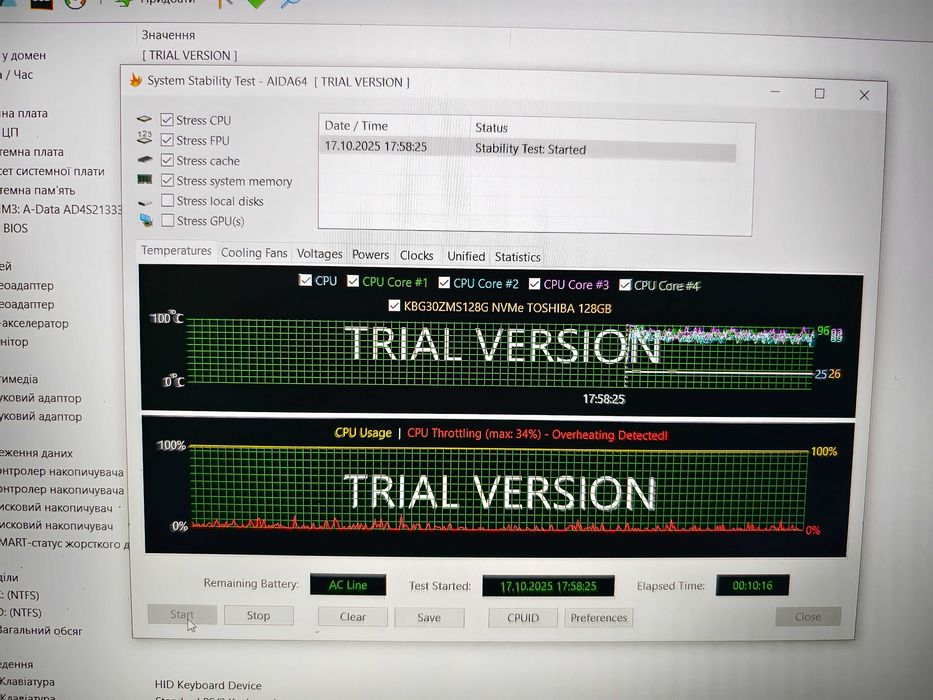Click the CPU chip icon beside Stress CPU
933x700 pixels.
pos(144,119)
